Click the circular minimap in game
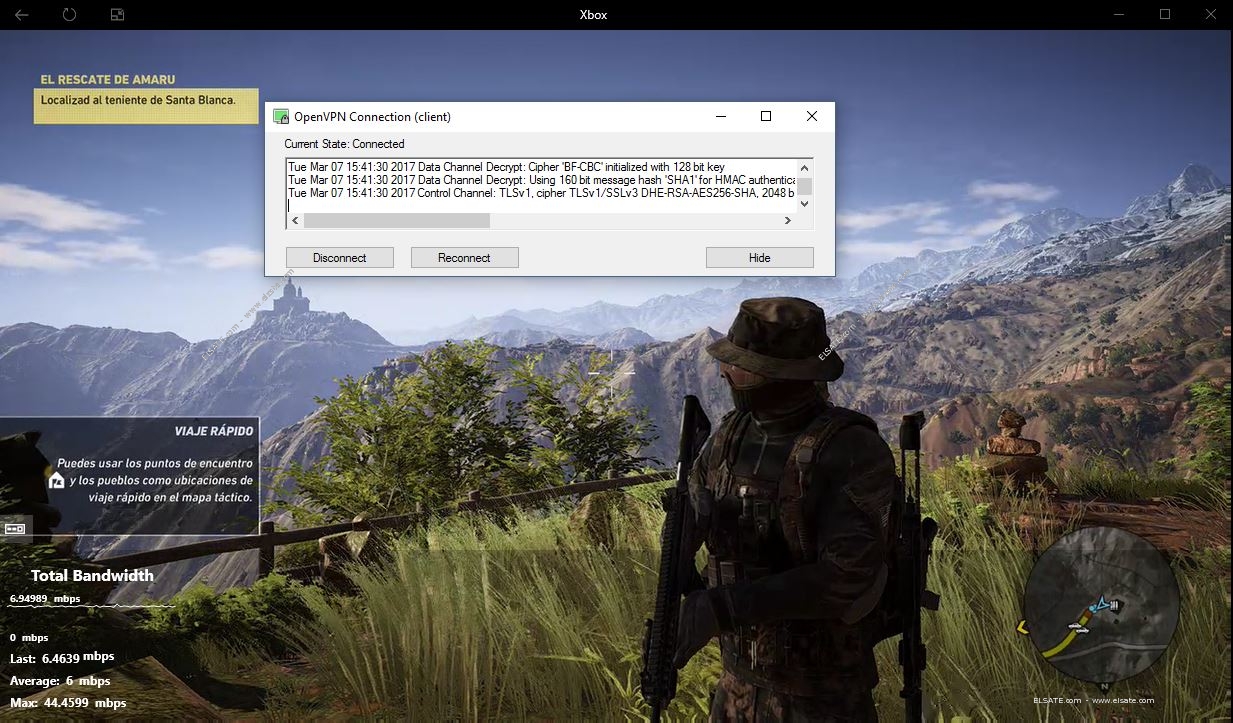1233x723 pixels. [x=1103, y=604]
